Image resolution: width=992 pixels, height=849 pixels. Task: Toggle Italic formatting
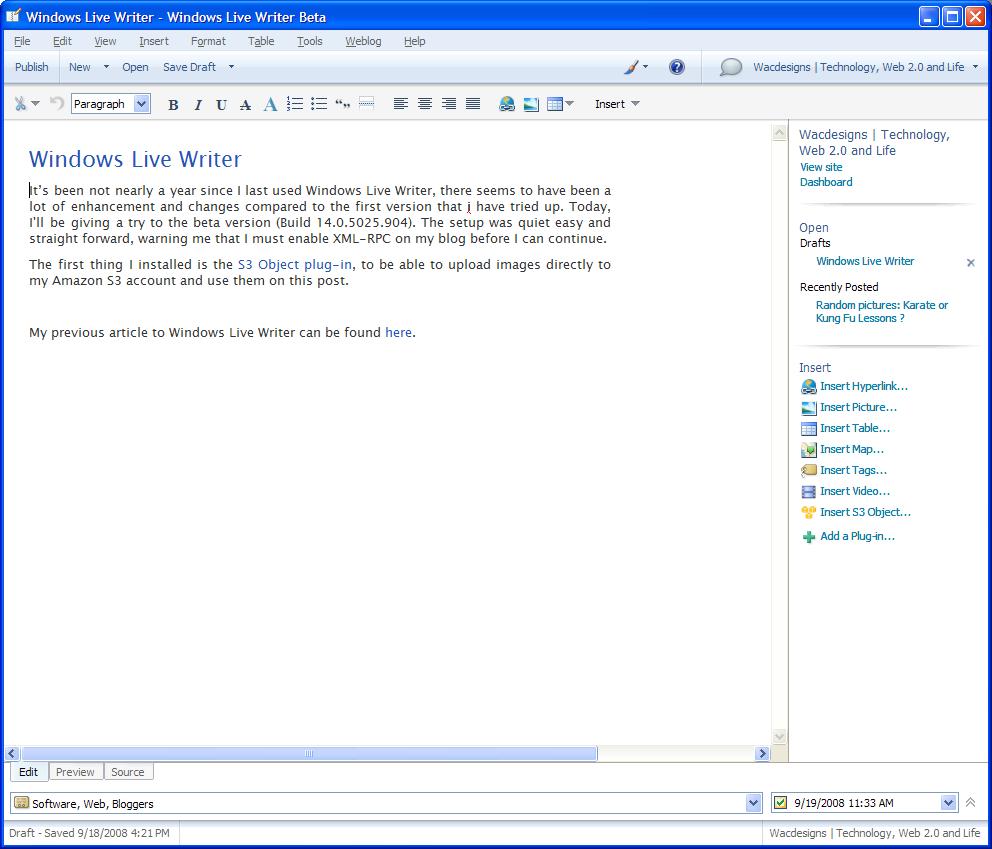[197, 104]
